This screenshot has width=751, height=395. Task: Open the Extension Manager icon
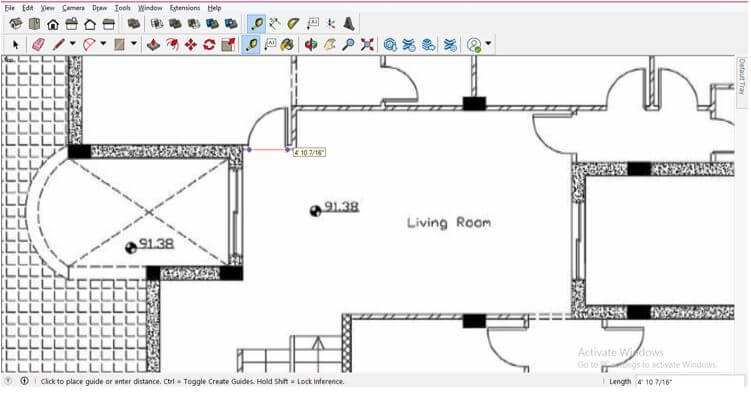click(x=450, y=45)
